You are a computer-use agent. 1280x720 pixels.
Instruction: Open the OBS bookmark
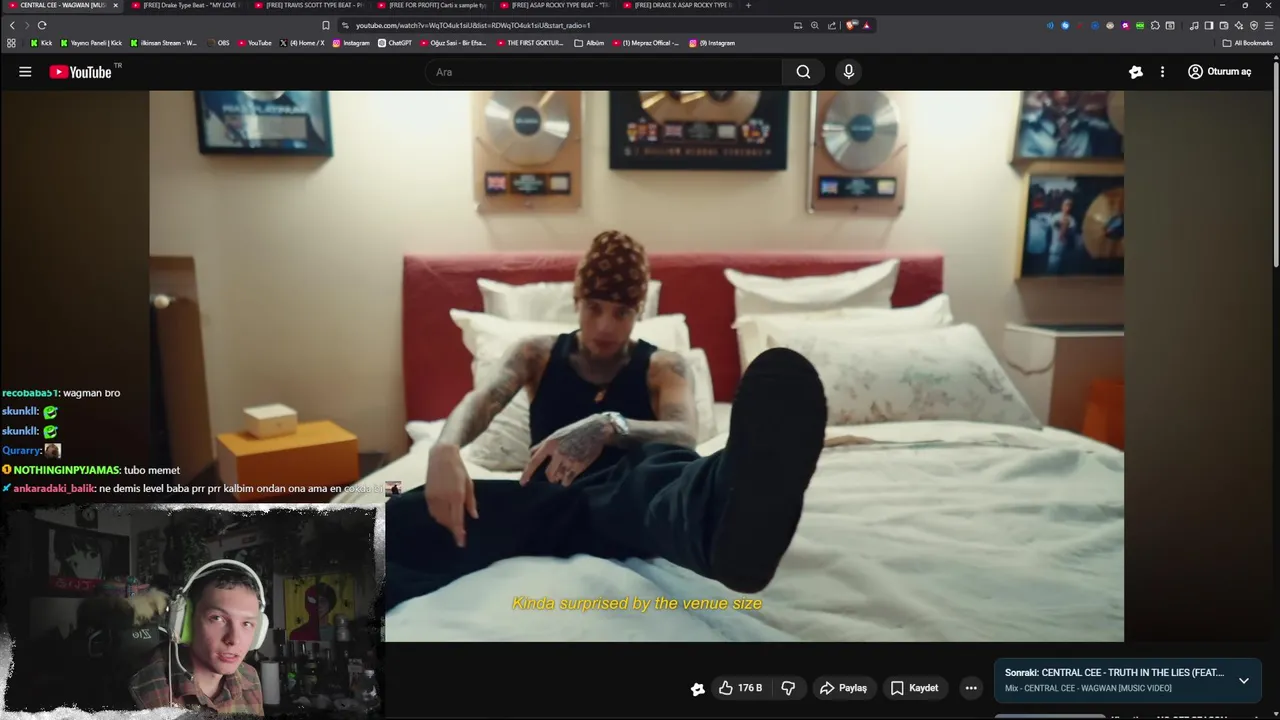[218, 43]
